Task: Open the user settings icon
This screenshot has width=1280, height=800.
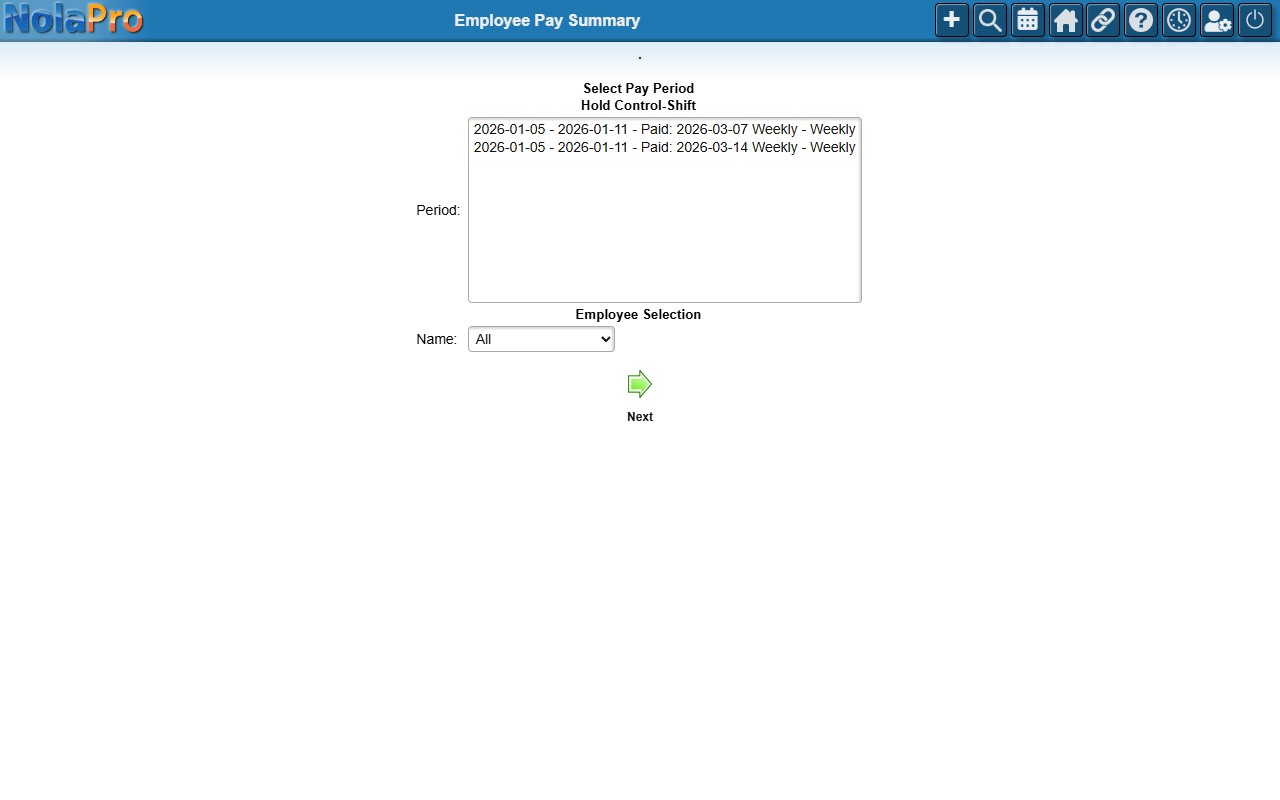Action: [x=1217, y=20]
